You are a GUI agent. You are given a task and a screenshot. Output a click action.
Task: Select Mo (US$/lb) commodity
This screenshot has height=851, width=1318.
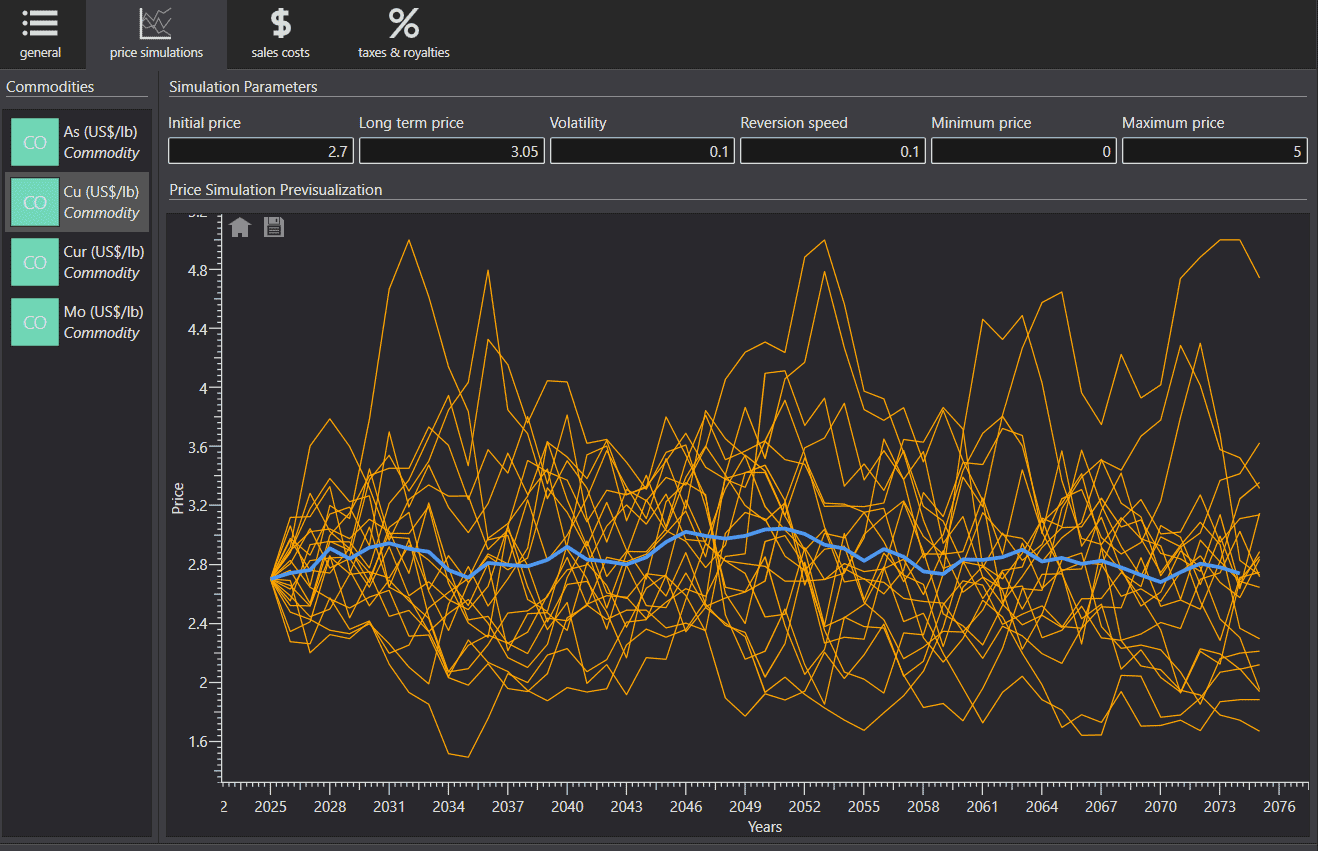(x=78, y=322)
